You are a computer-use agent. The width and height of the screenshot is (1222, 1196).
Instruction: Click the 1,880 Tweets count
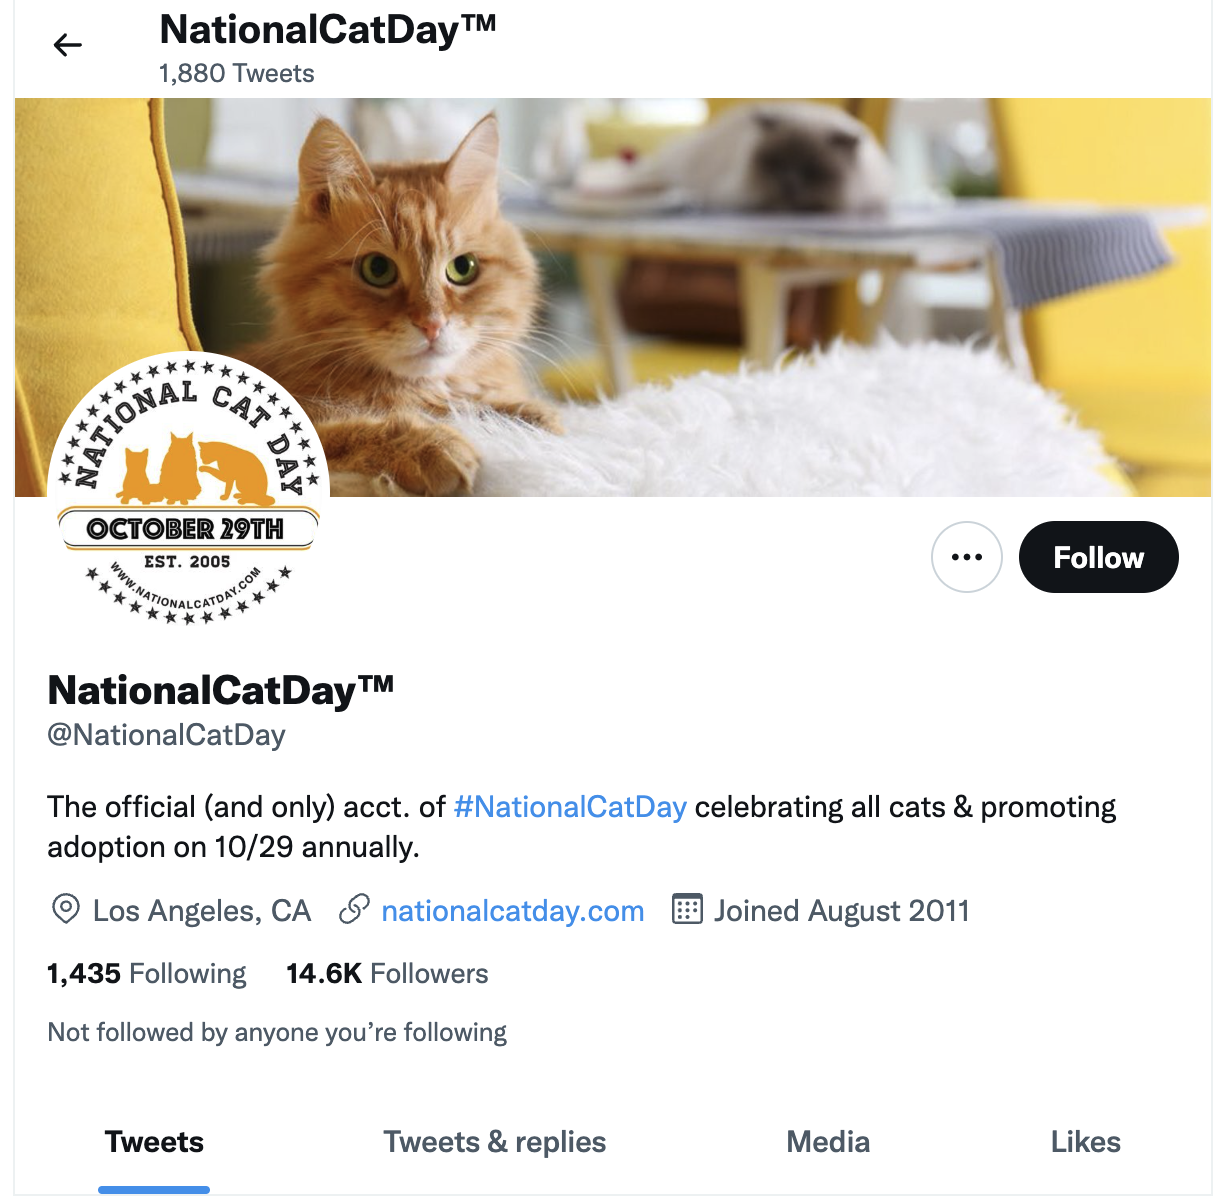pyautogui.click(x=235, y=72)
